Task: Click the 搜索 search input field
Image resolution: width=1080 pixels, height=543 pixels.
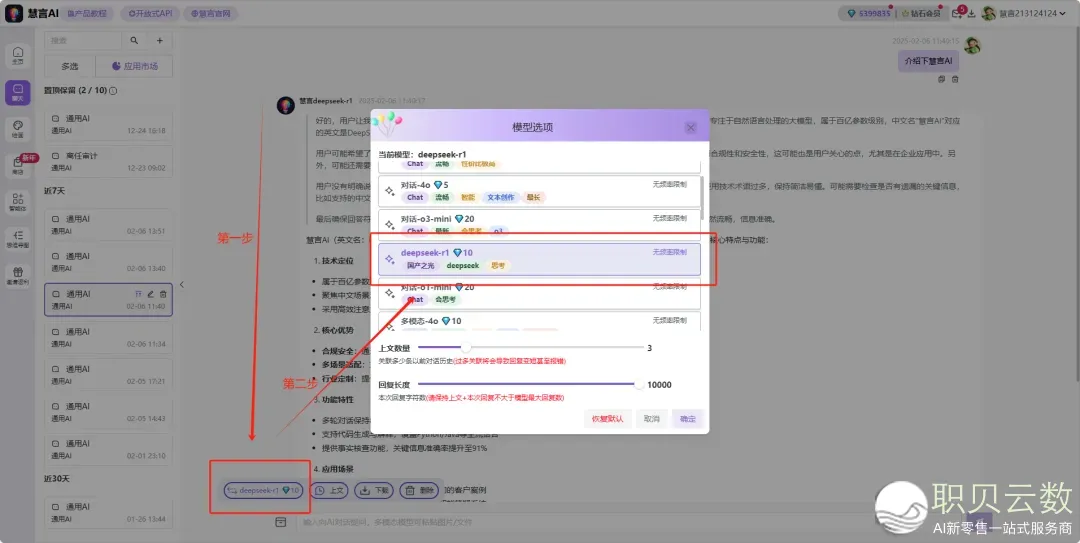Action: click(83, 41)
